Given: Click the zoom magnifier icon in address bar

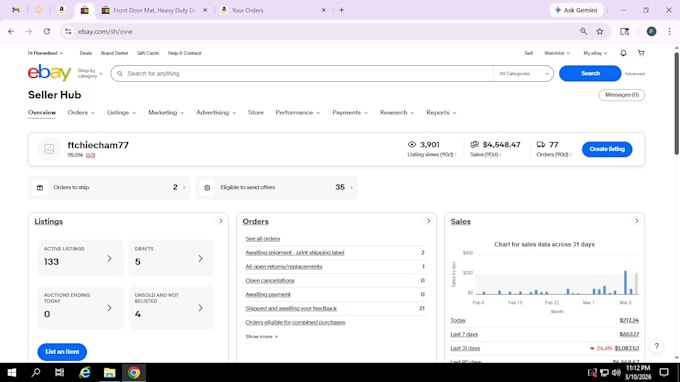Looking at the screenshot, I should pos(583,31).
